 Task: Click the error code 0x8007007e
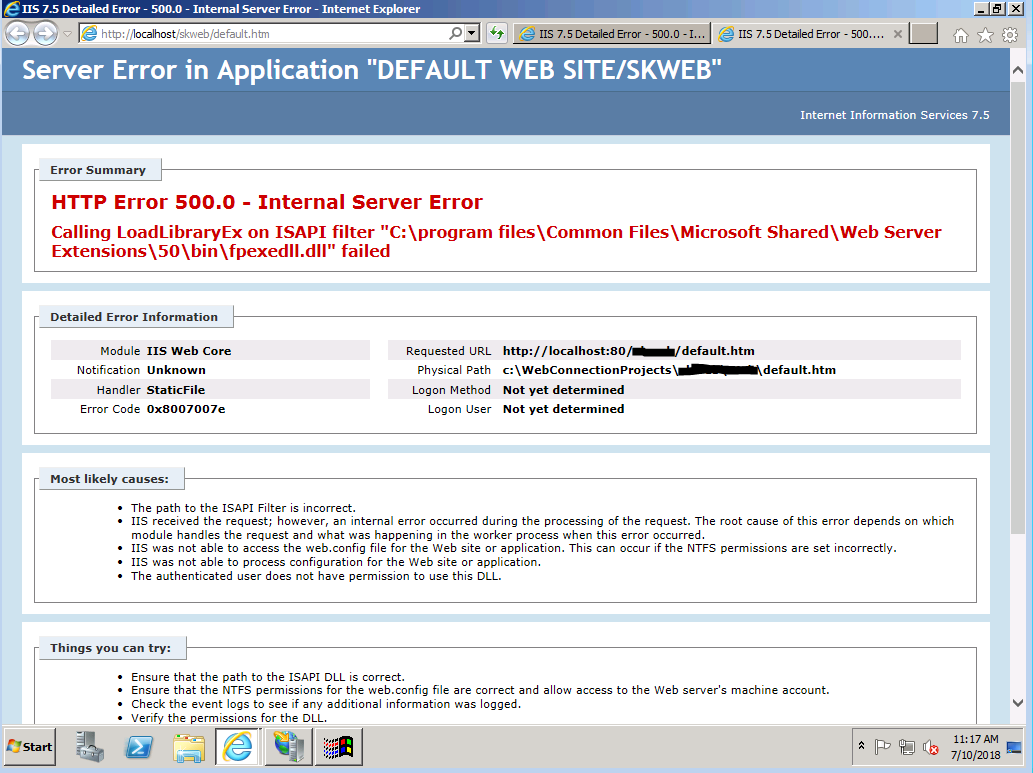coord(186,409)
